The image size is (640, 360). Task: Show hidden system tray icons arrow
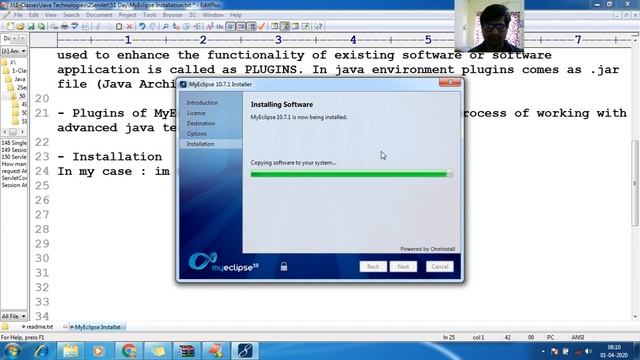[543, 351]
